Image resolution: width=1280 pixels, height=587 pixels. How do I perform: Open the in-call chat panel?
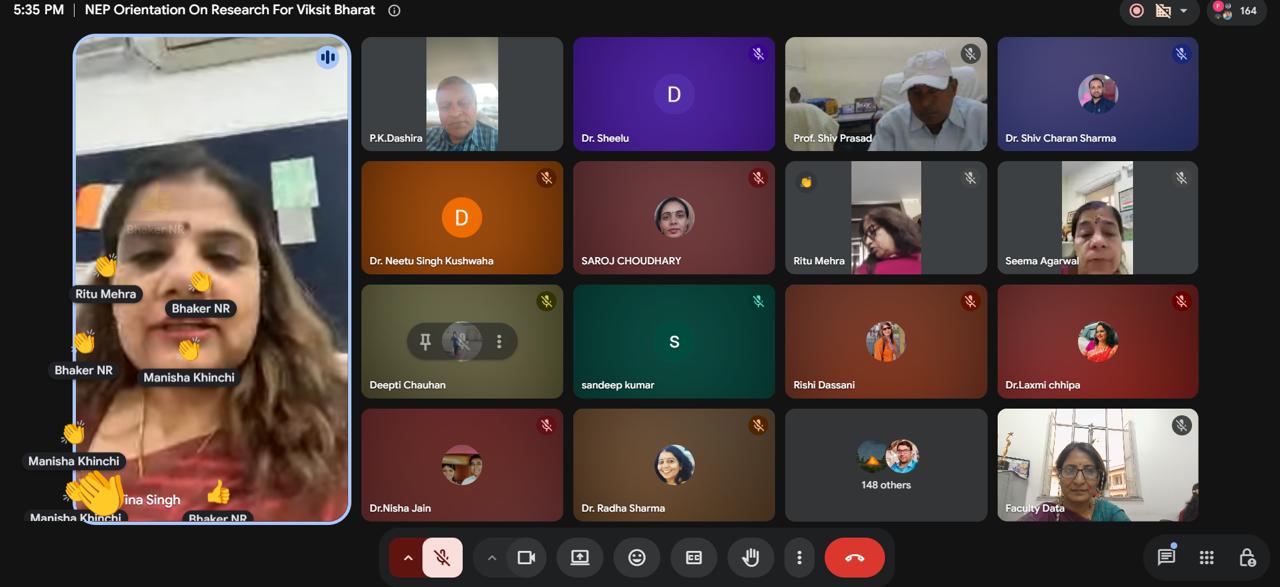1166,557
